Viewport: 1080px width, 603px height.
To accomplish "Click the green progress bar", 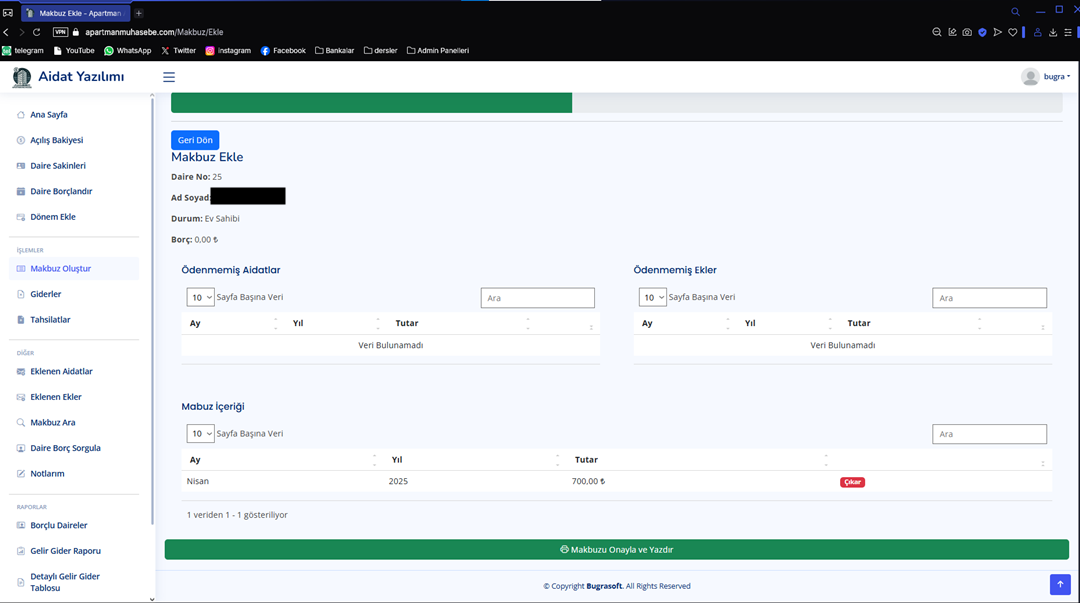I will pyautogui.click(x=371, y=103).
